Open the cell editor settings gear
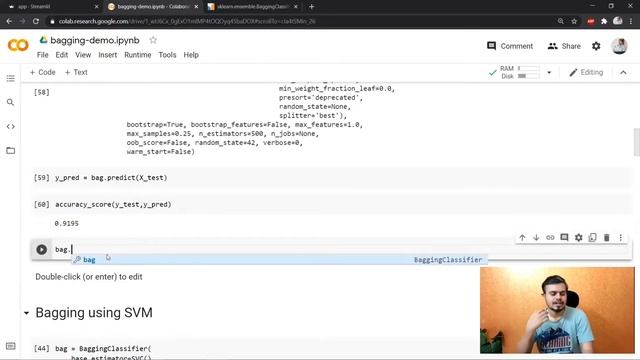The image size is (640, 360). [579, 238]
